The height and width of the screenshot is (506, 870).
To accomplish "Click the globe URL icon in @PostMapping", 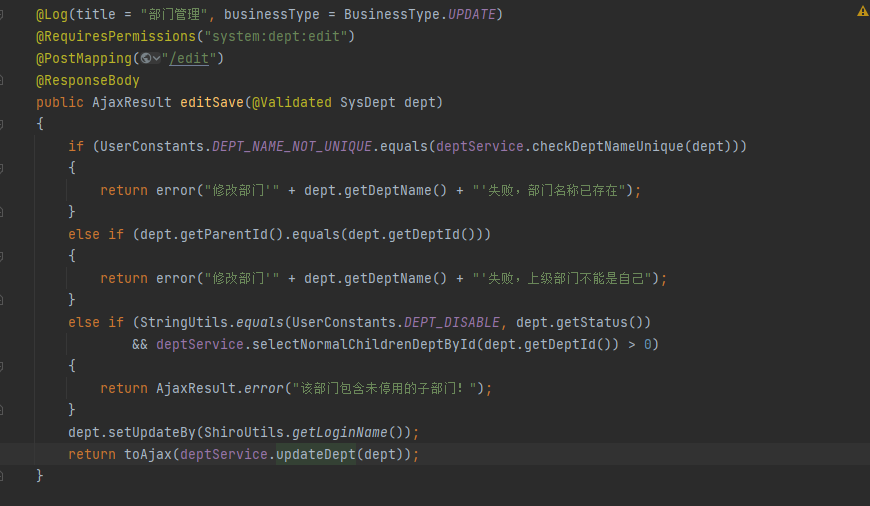I will (x=146, y=58).
